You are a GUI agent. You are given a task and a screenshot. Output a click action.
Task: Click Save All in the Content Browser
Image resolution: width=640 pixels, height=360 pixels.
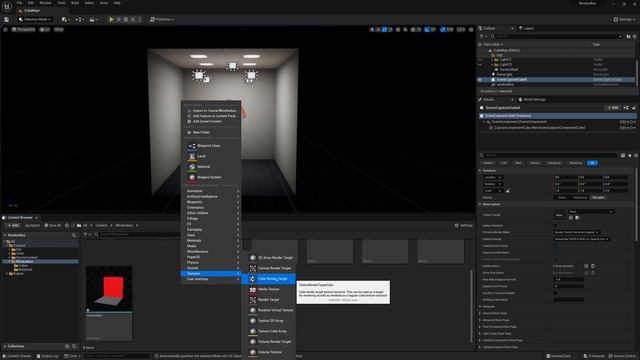point(53,225)
